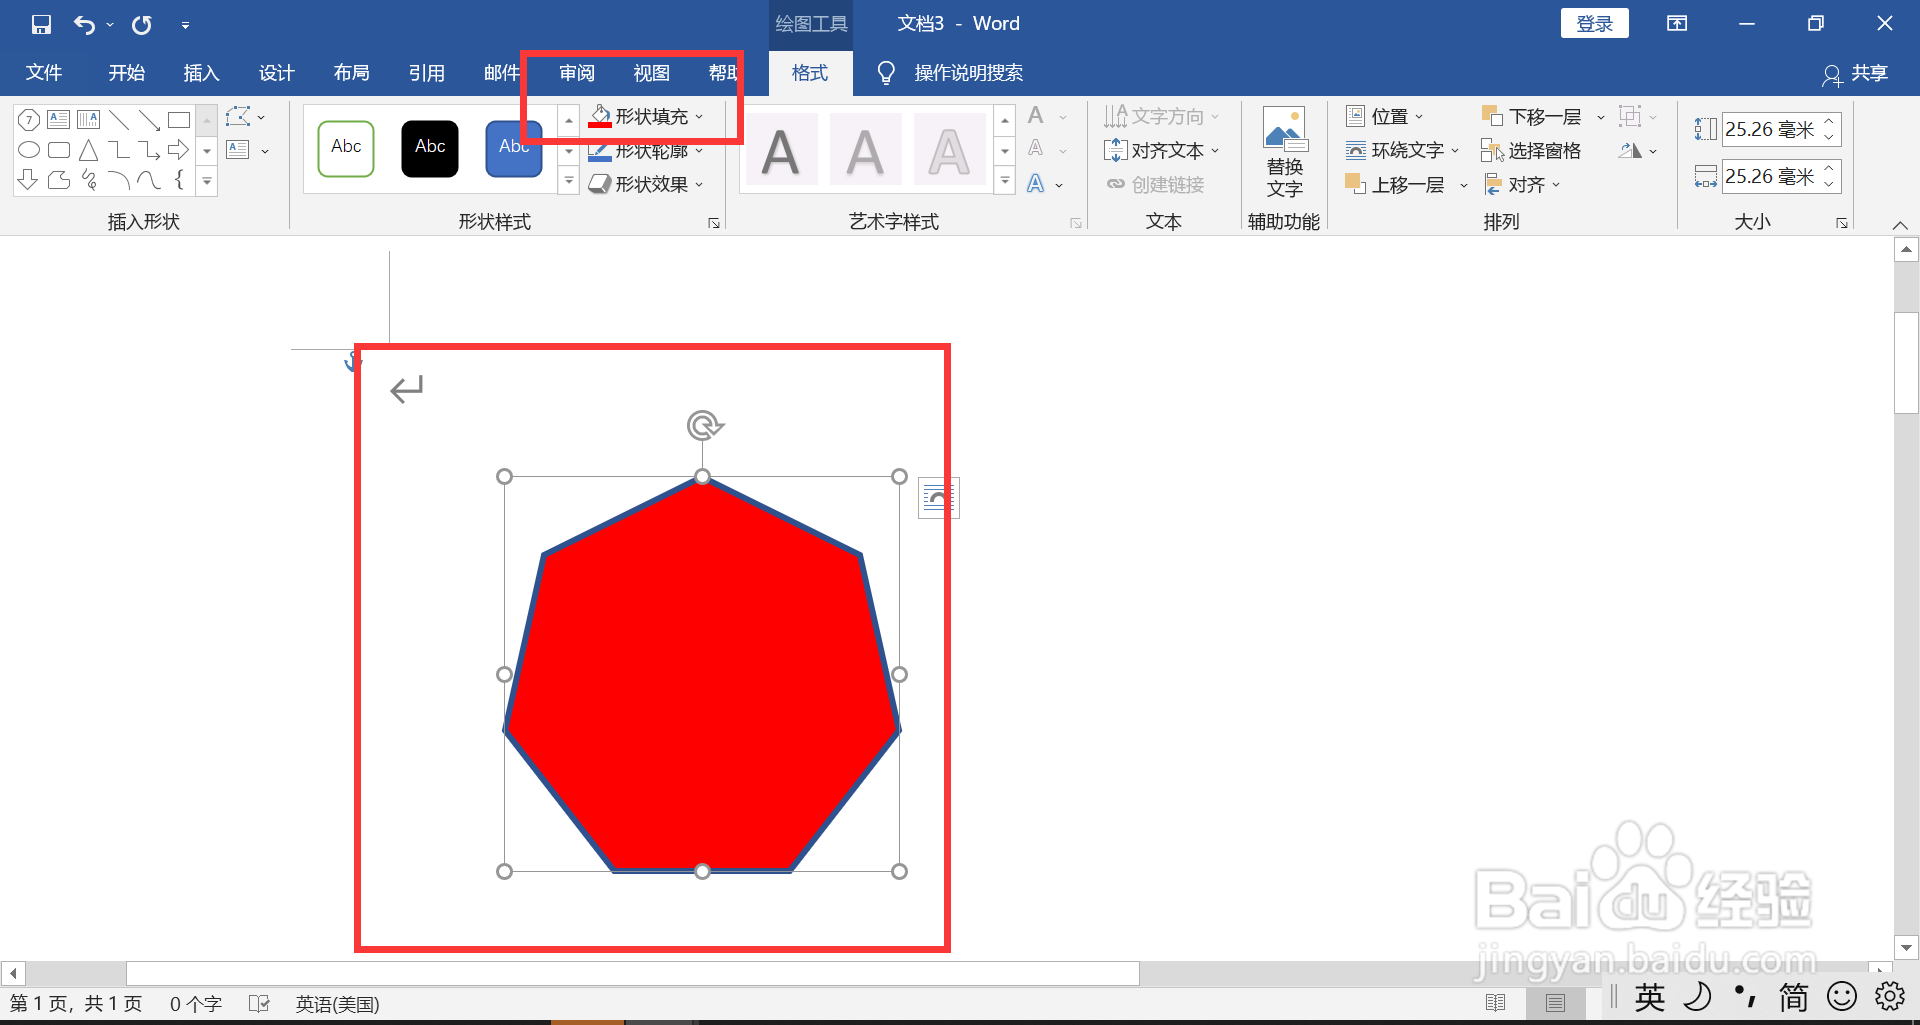The height and width of the screenshot is (1025, 1920).
Task: Switch to the 布局 Layout tab
Action: pyautogui.click(x=351, y=73)
